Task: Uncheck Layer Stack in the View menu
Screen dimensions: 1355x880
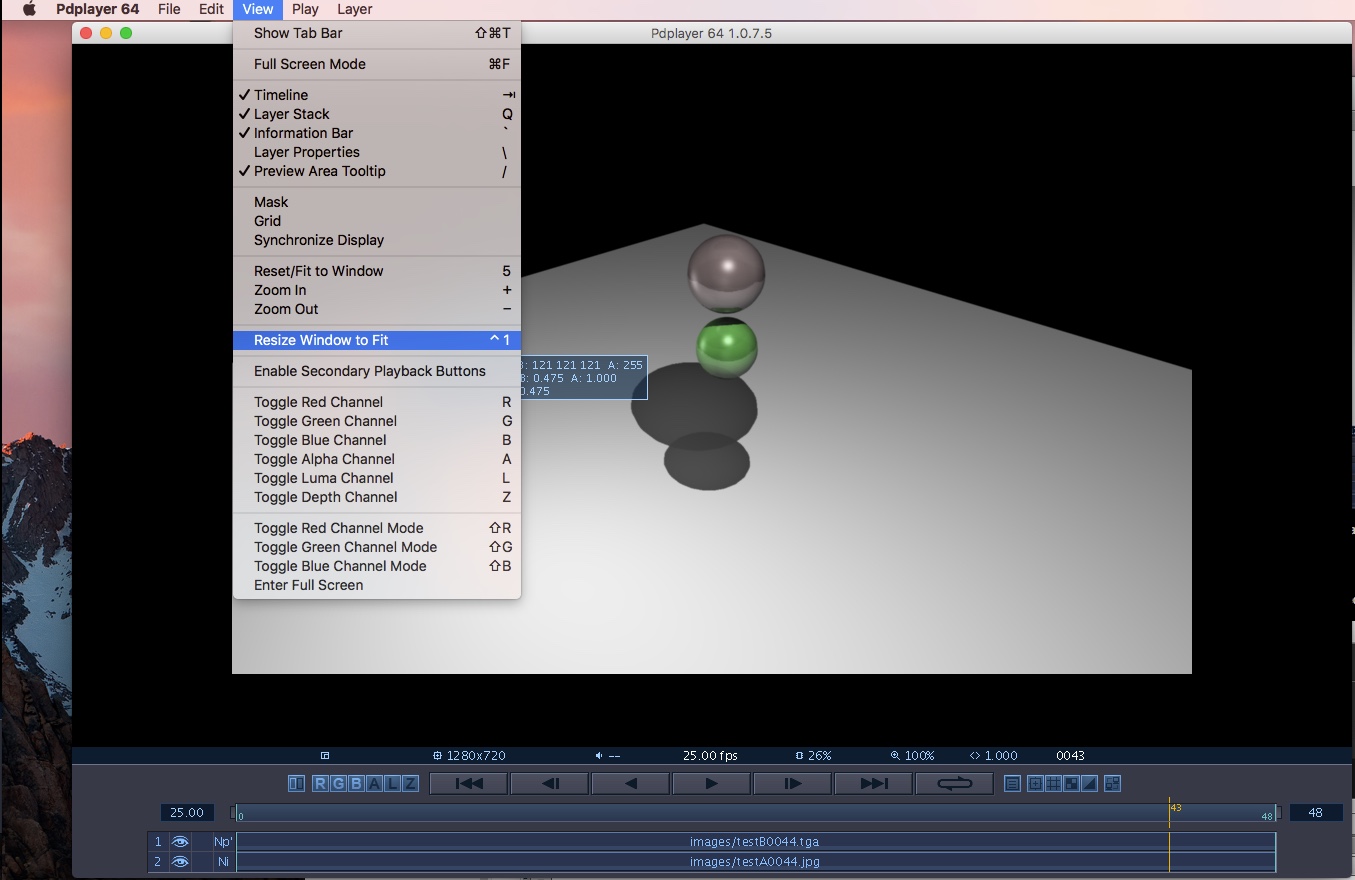Action: click(377, 114)
